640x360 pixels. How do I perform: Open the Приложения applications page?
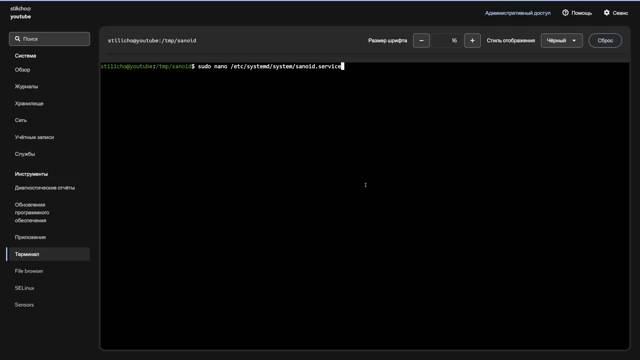coord(30,237)
